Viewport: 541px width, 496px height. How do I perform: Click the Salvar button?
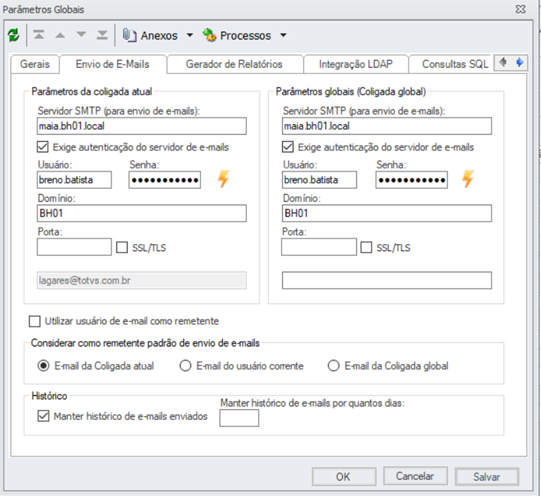[x=486, y=477]
